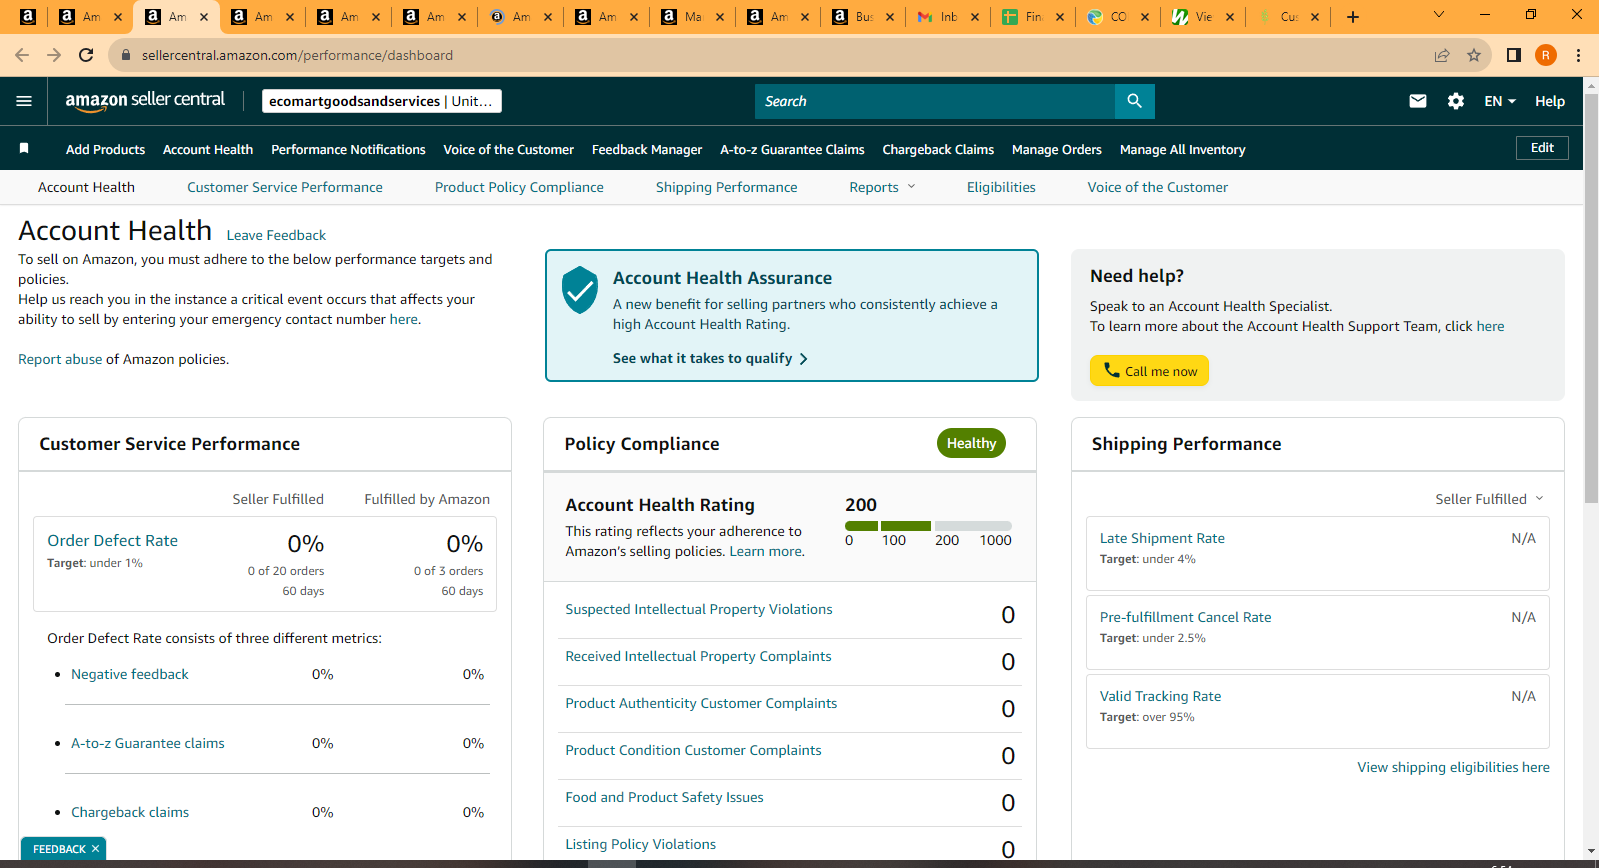
Task: Close the Gmail Inbox tab
Action: [x=975, y=17]
